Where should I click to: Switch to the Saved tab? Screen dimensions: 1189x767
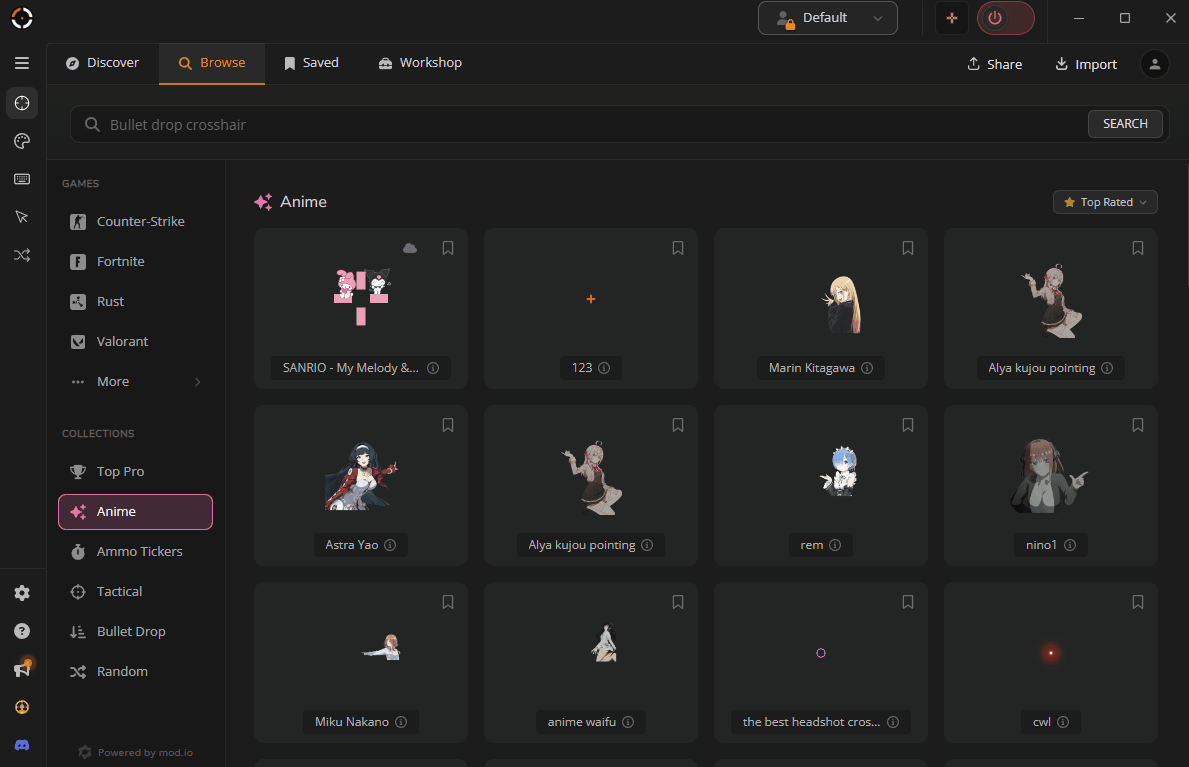311,63
